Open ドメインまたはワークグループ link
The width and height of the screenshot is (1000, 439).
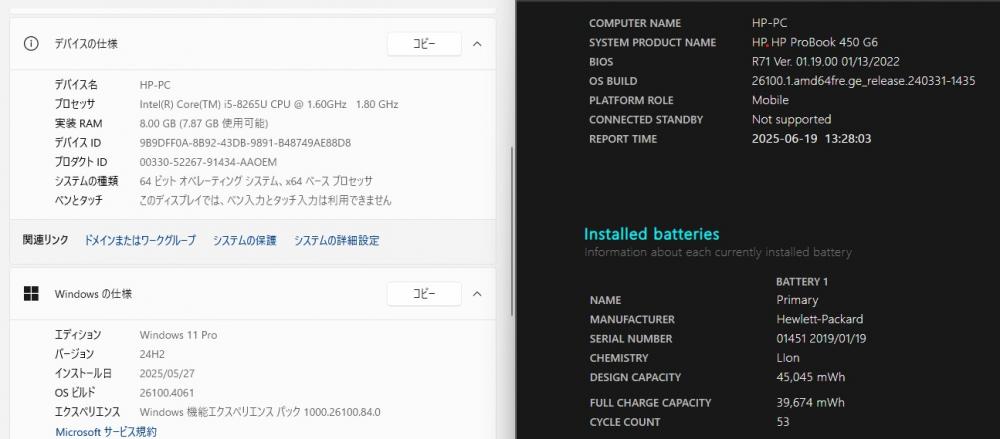(140, 241)
